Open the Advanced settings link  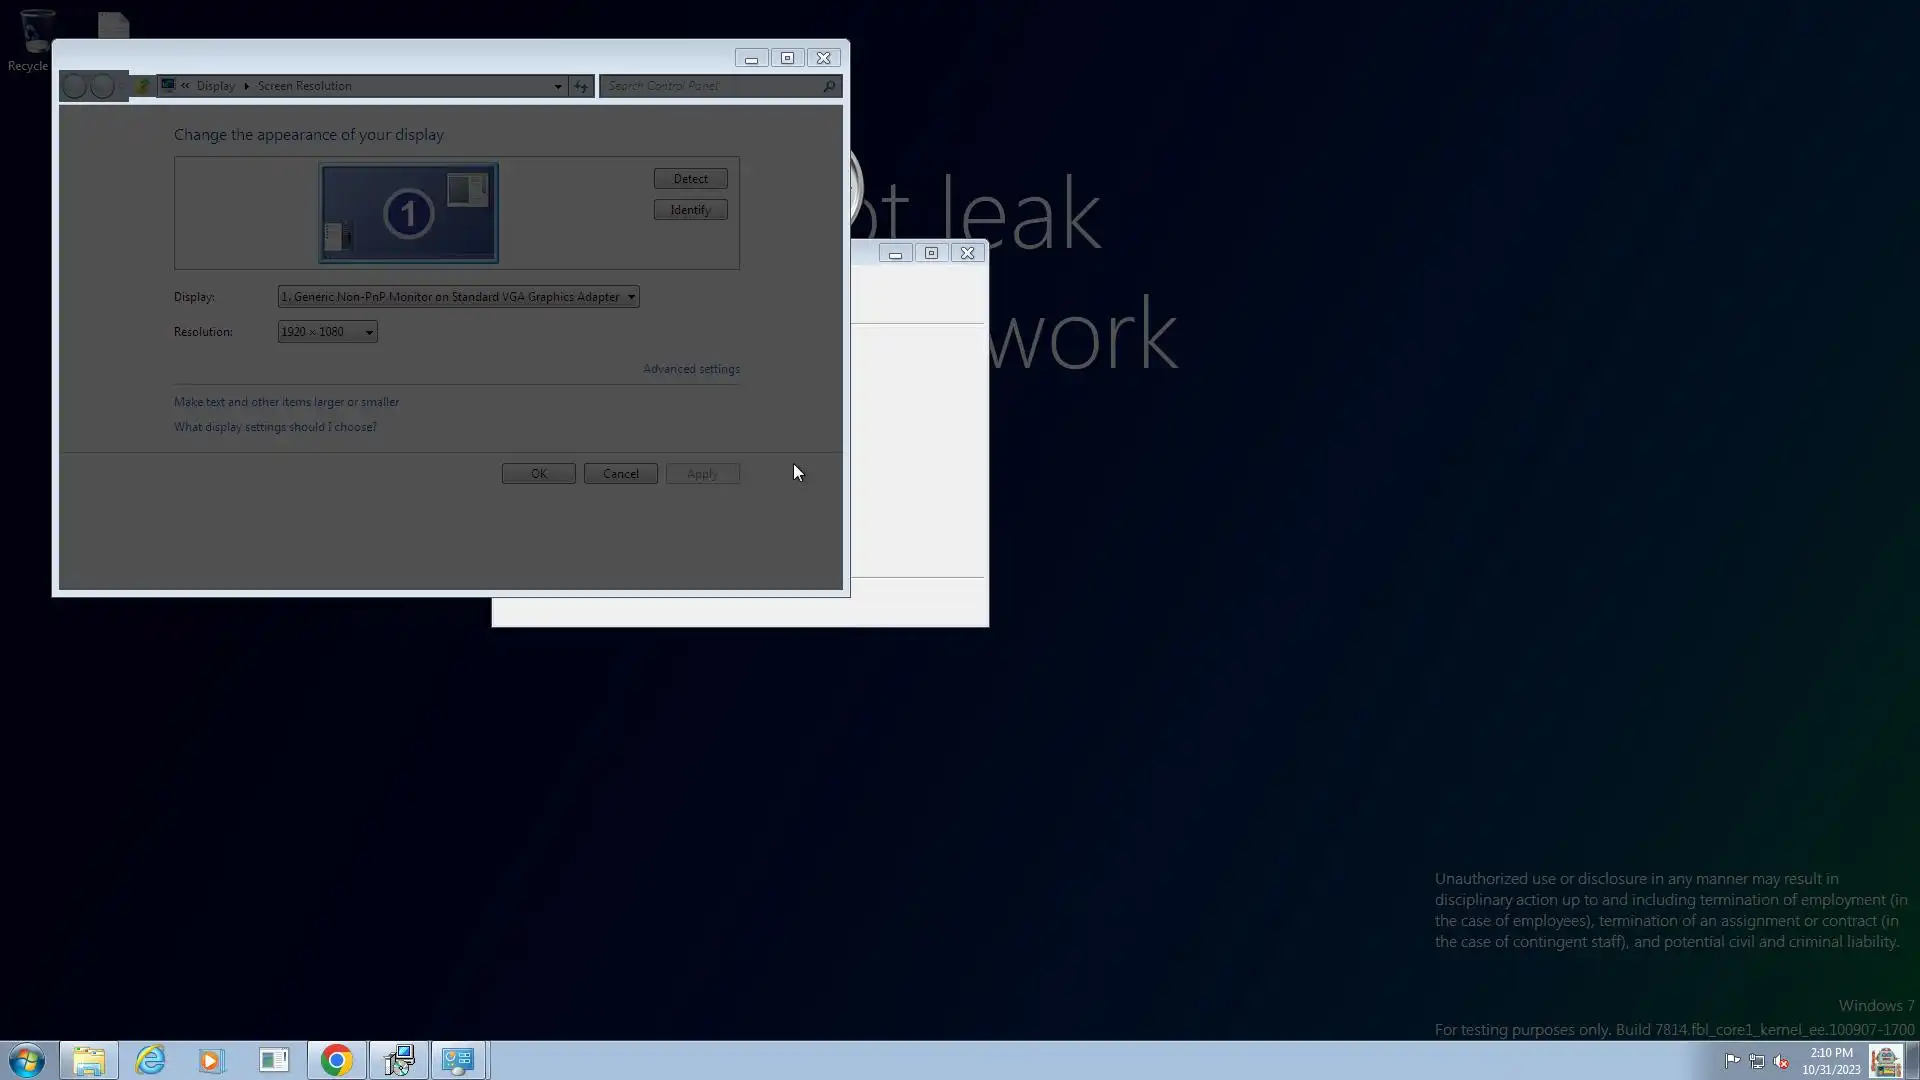[x=691, y=369]
